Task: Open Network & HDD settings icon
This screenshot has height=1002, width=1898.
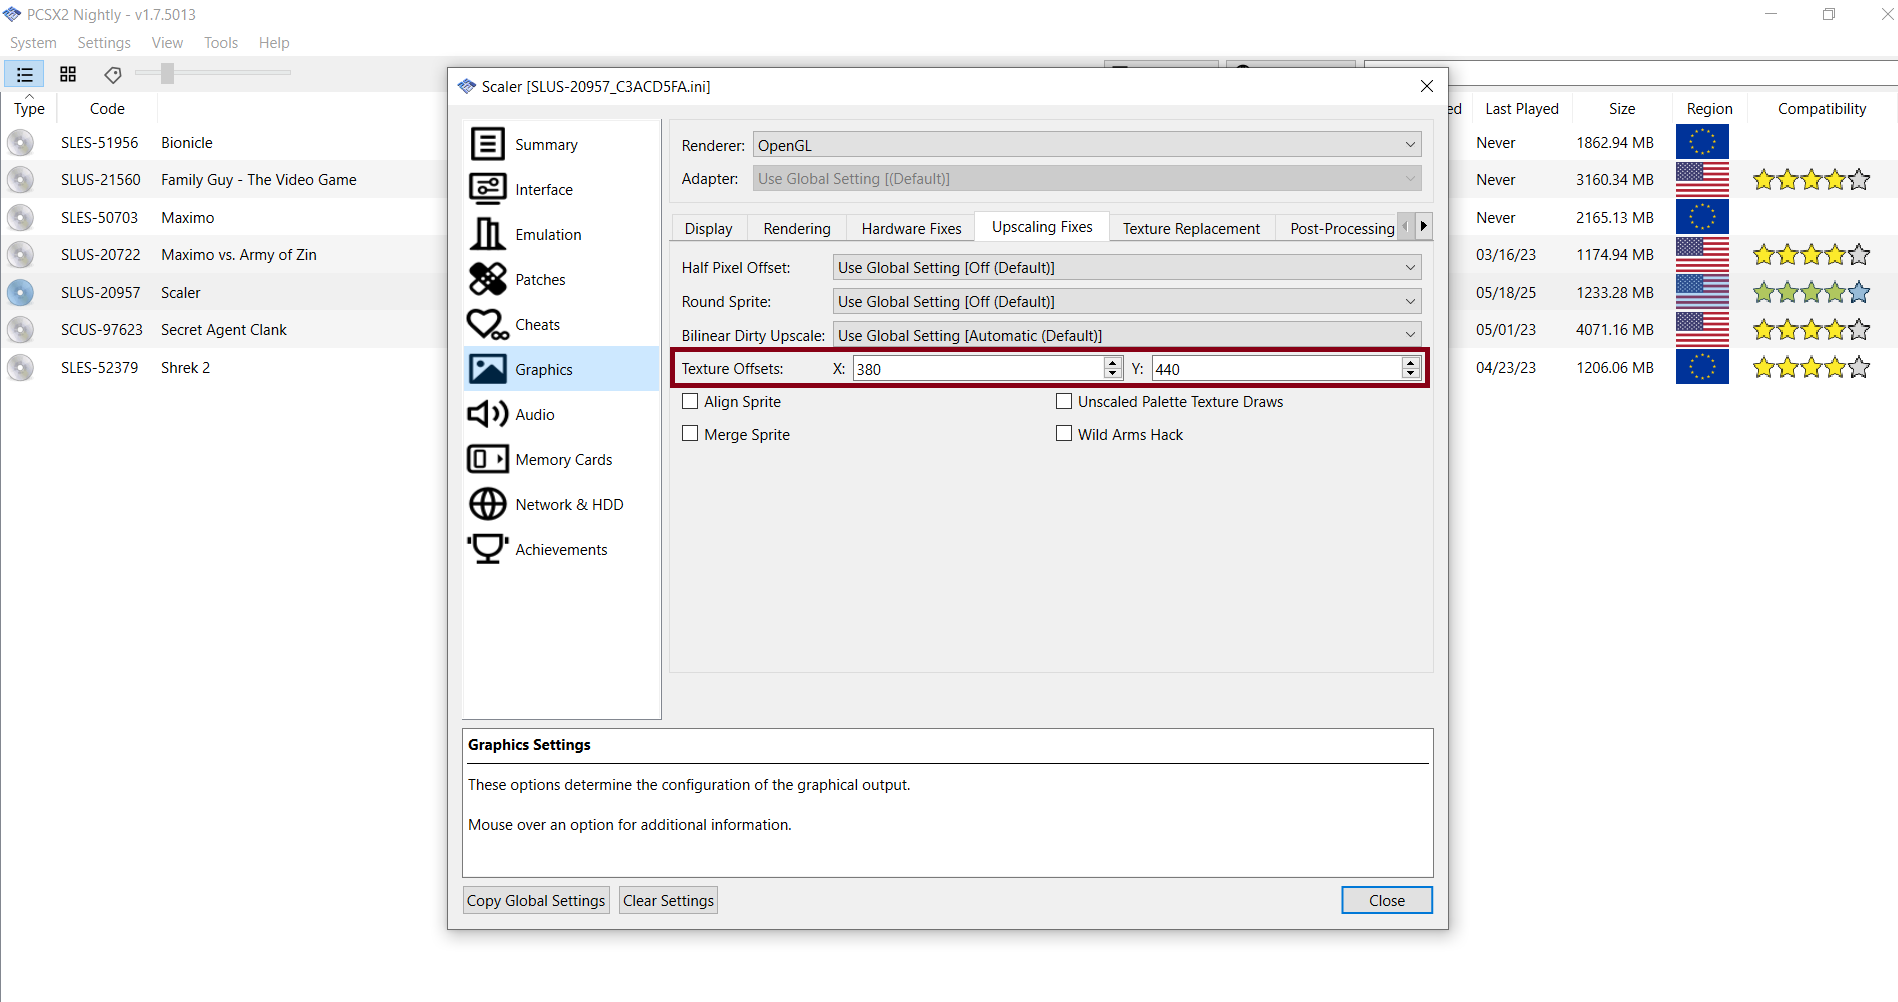Action: [487, 504]
